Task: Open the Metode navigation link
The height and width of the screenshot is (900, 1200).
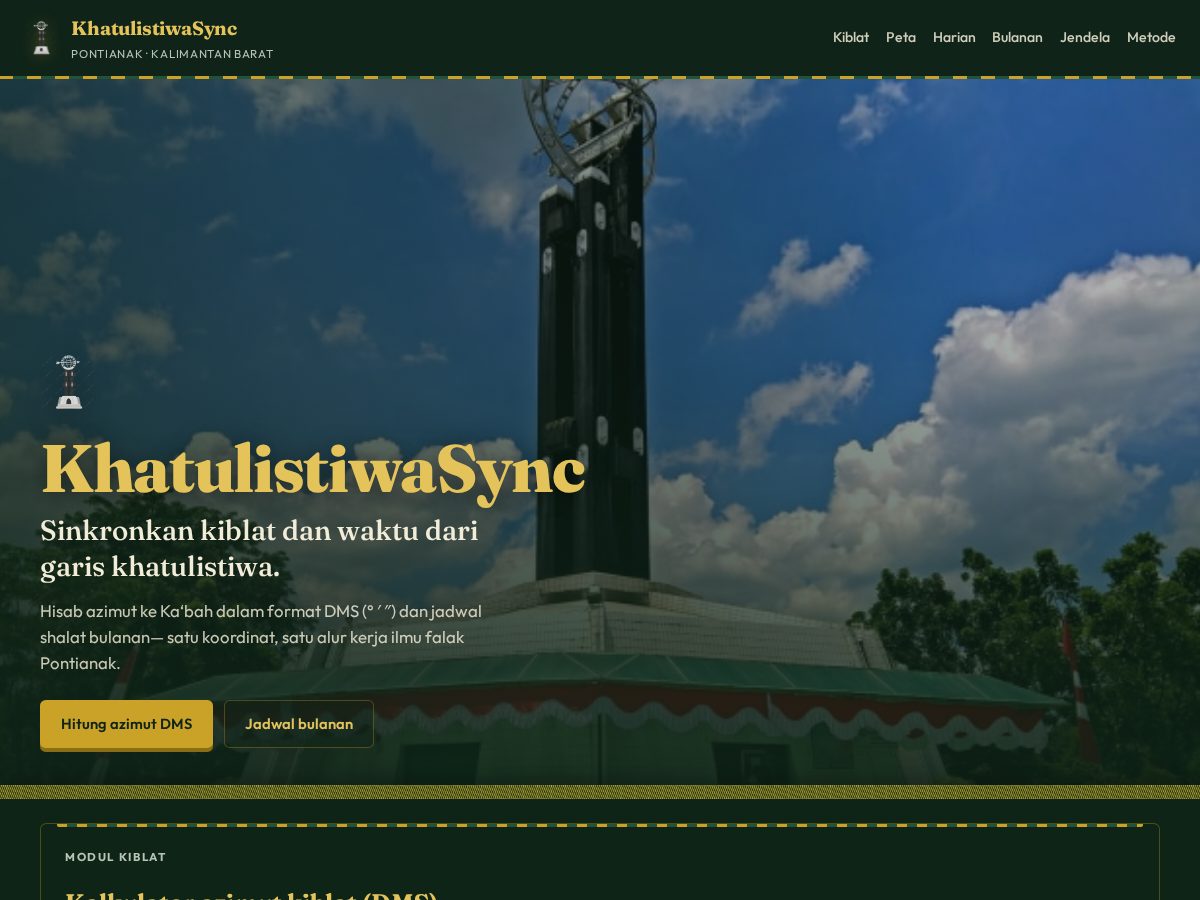Action: 1151,37
